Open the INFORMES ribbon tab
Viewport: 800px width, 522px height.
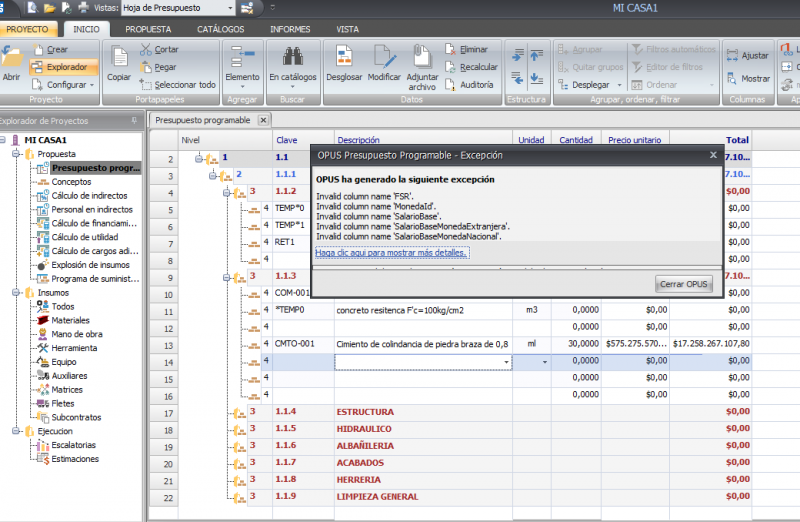point(289,30)
